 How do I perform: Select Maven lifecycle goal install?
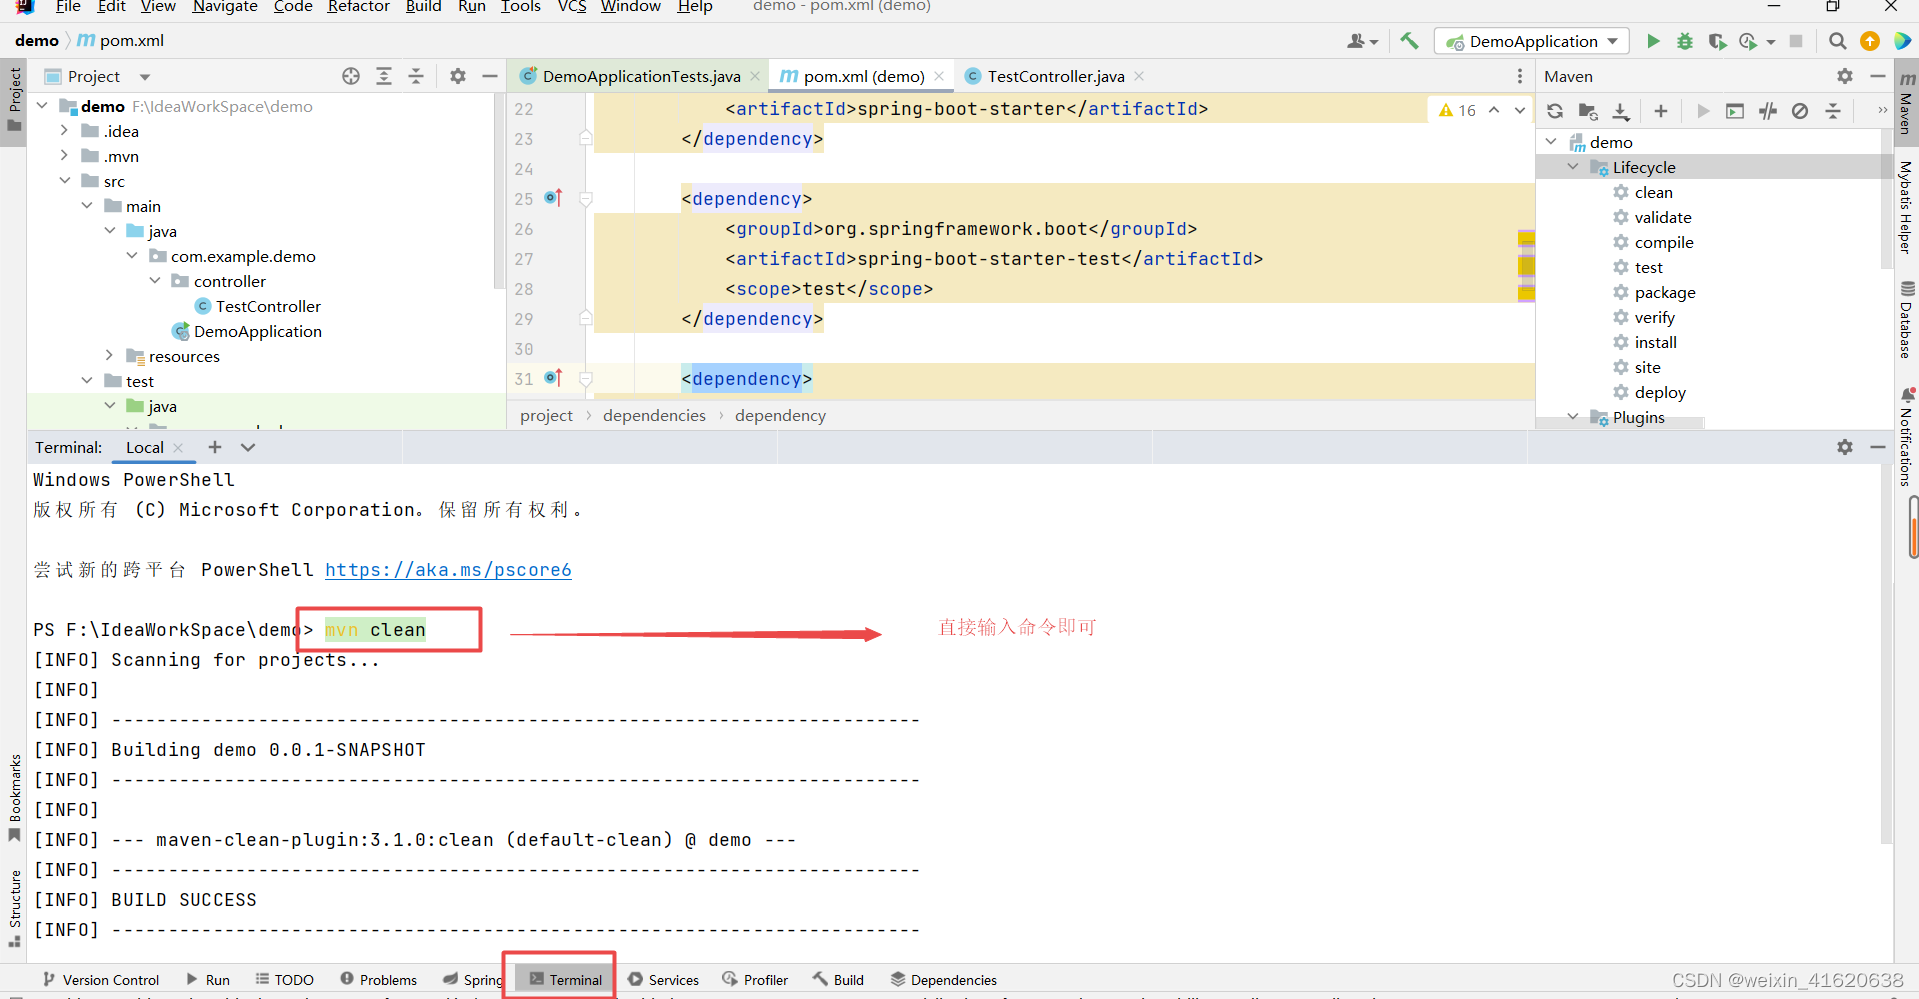(x=1655, y=342)
